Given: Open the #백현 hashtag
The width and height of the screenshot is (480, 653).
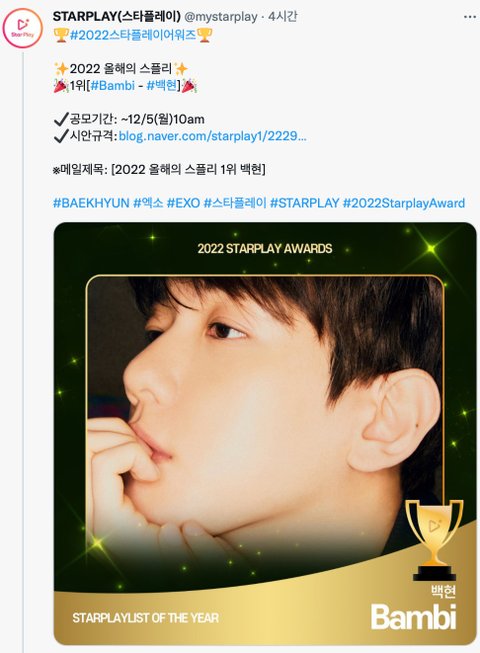Looking at the screenshot, I should click(x=162, y=85).
